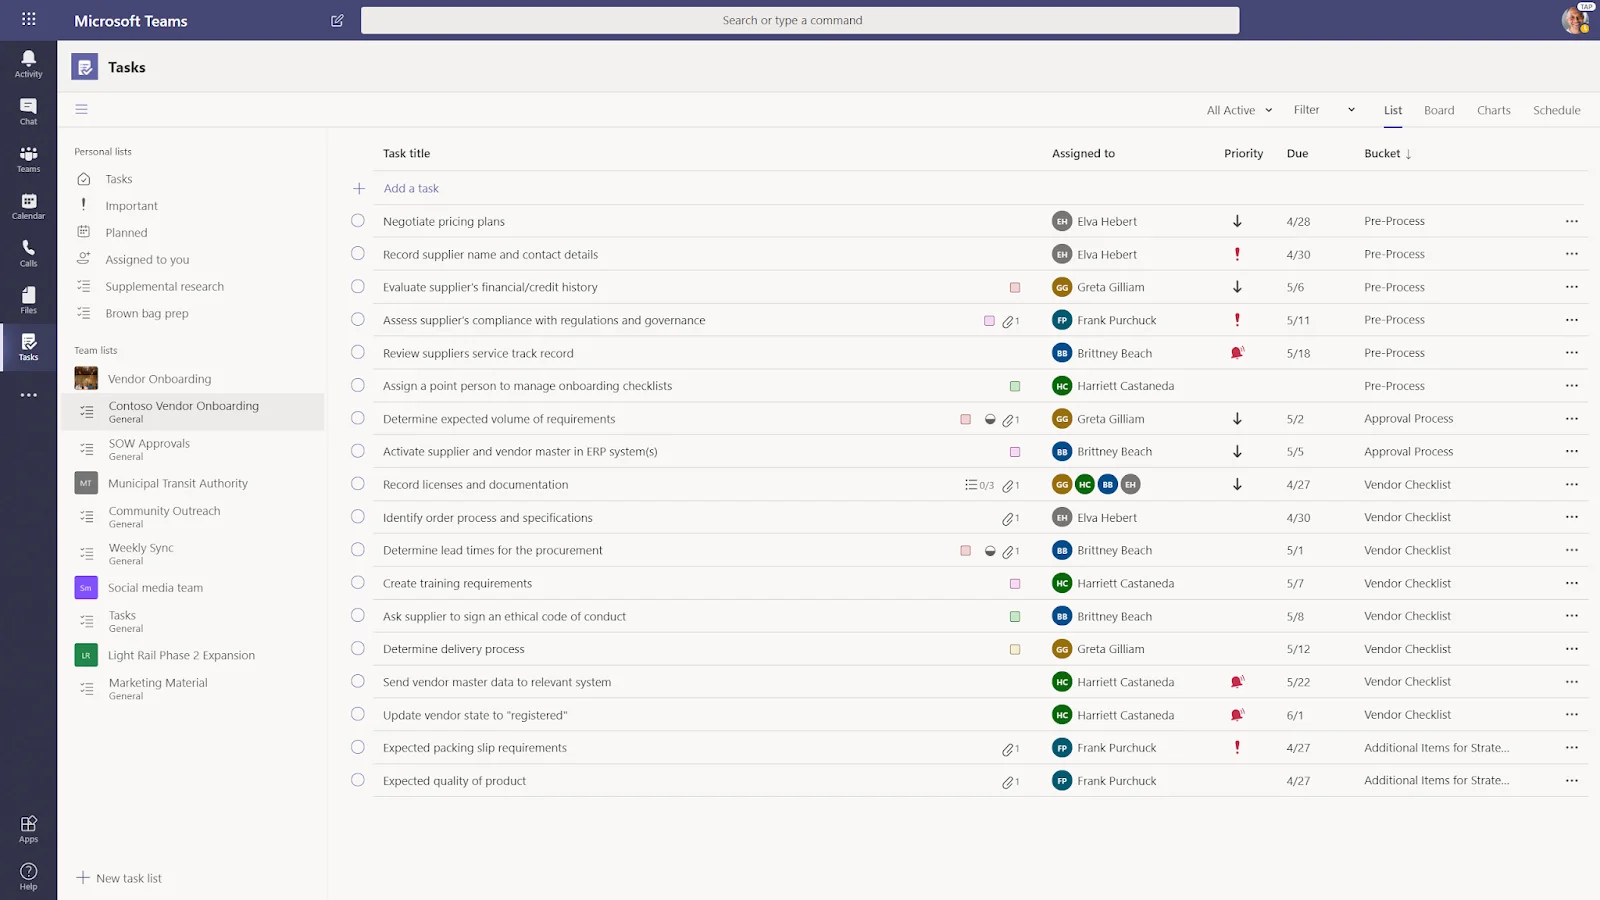
Task: Open the Activity feed in the left rail
Action: click(x=28, y=63)
